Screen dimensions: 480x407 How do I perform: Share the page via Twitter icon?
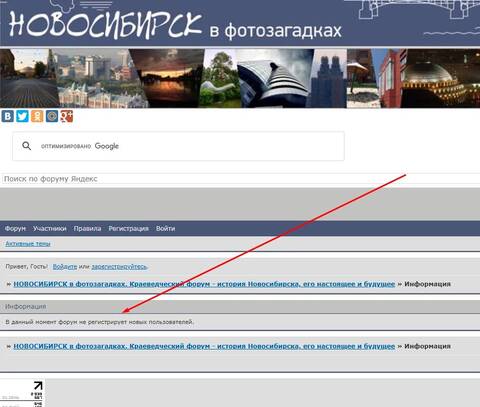(22, 116)
